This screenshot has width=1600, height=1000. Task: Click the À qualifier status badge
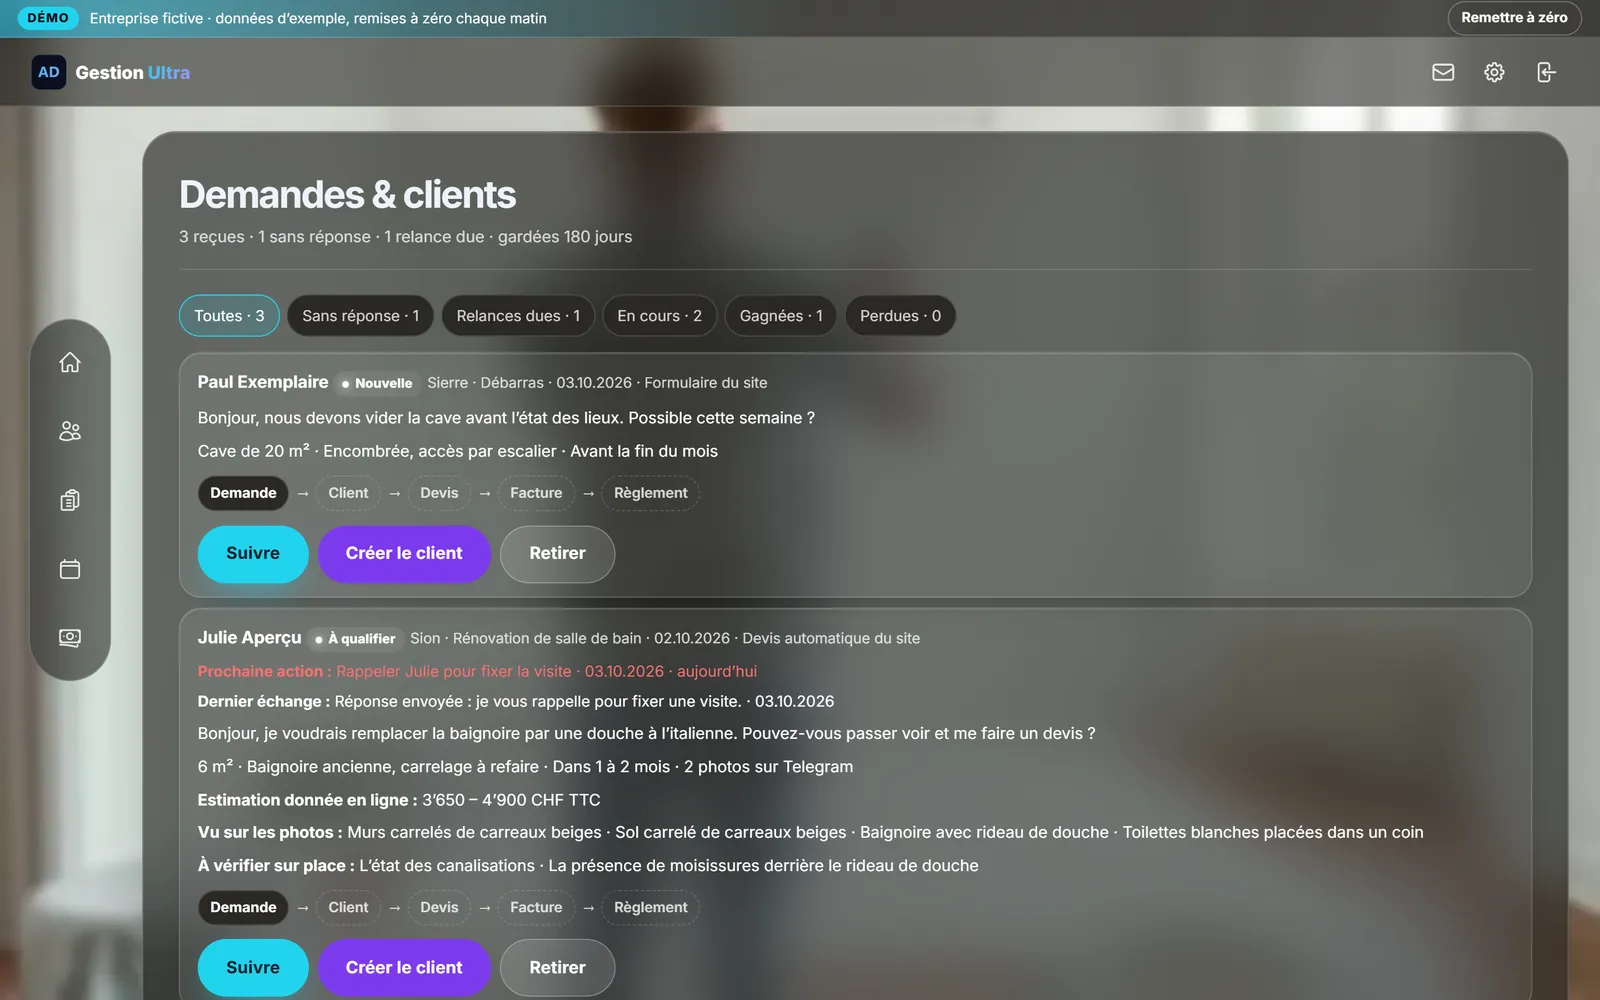point(355,639)
